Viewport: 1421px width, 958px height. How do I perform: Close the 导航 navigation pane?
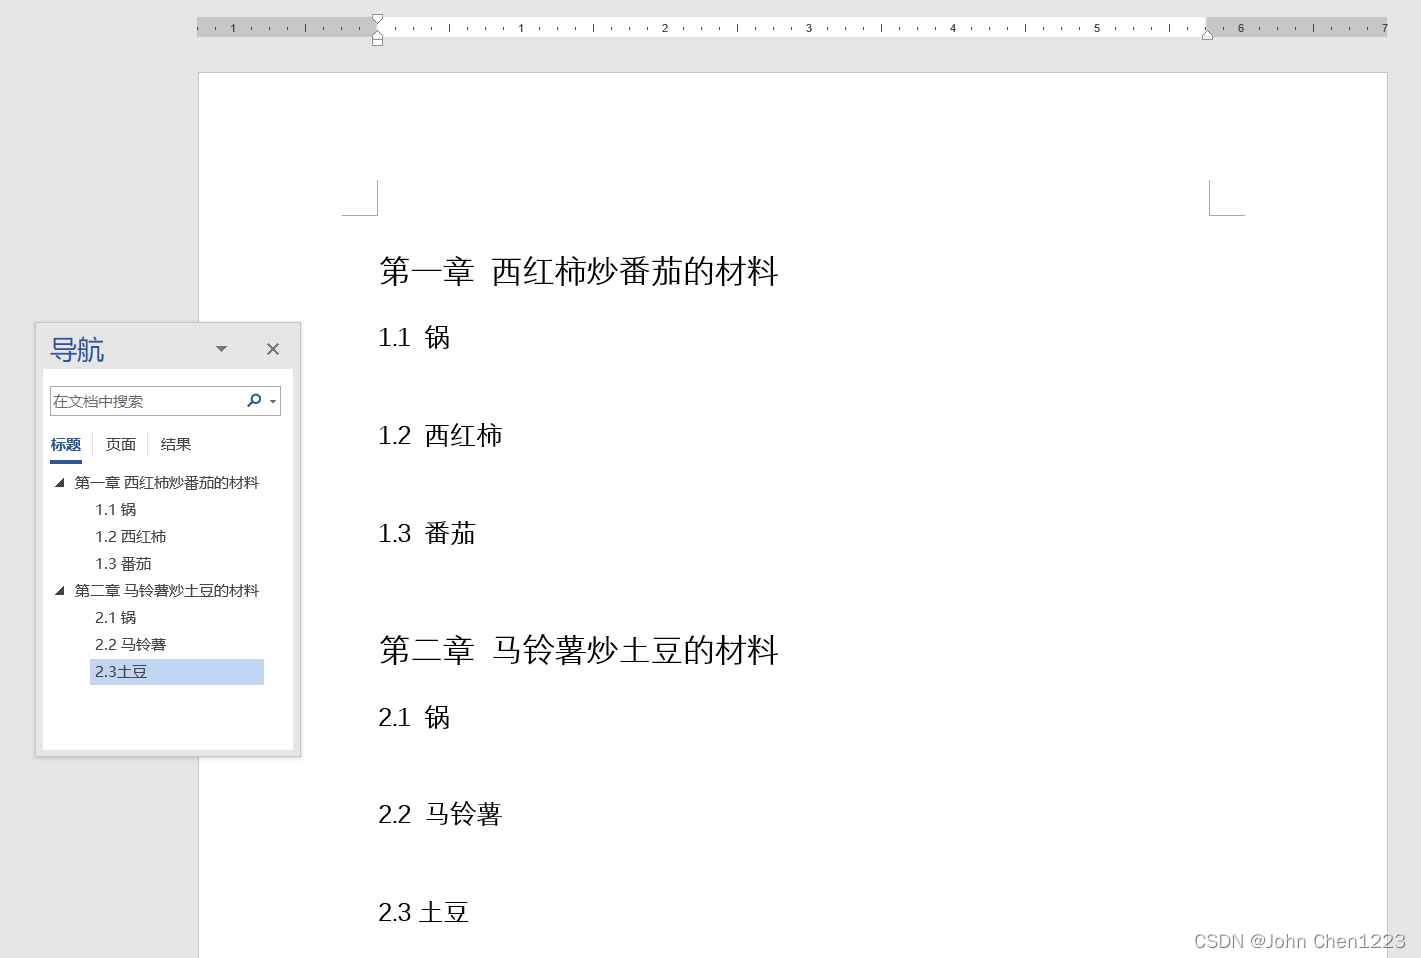tap(273, 349)
